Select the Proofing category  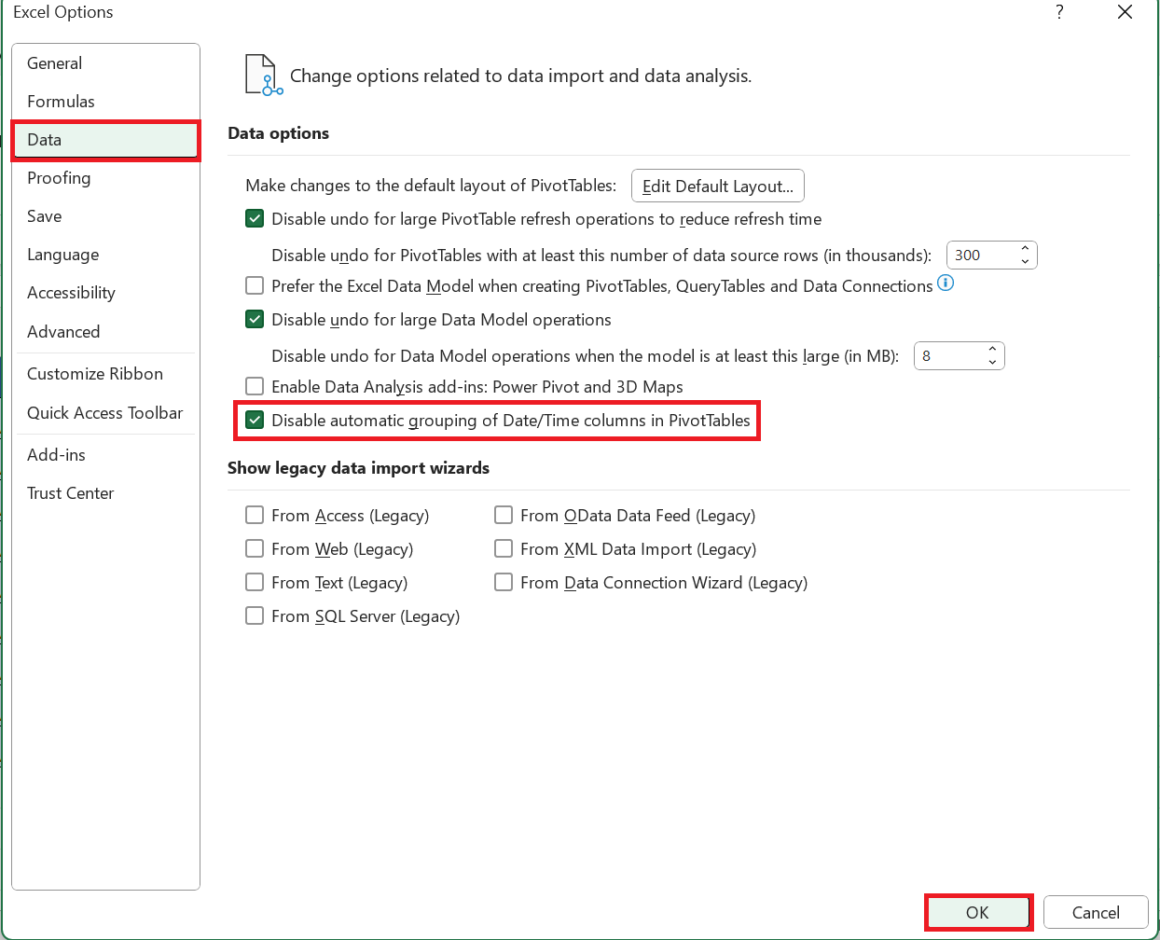(x=58, y=177)
